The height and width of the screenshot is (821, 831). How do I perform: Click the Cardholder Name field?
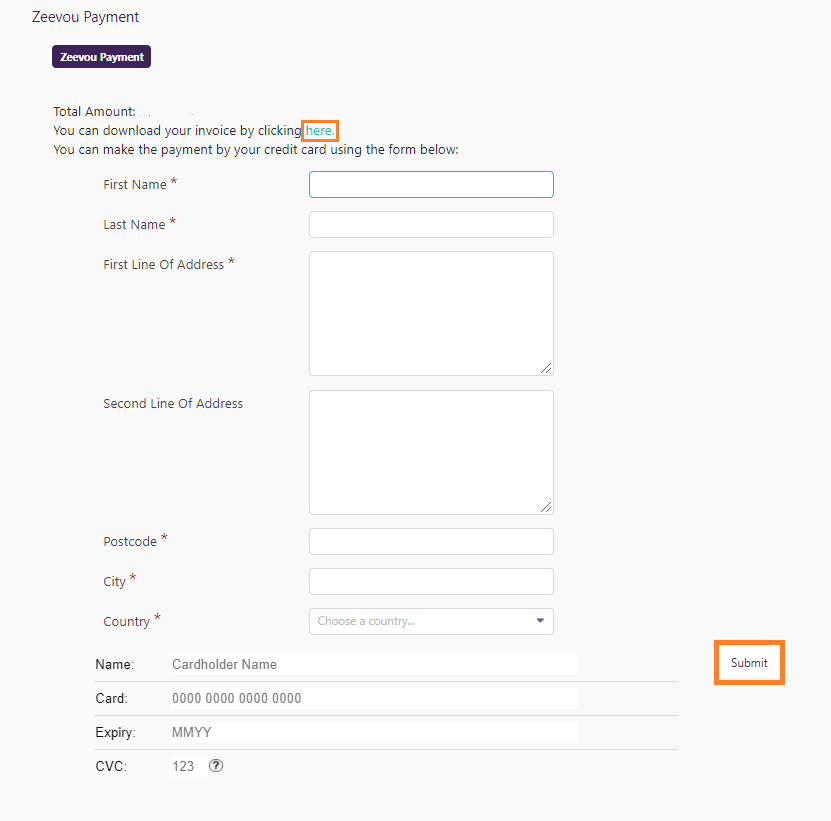pos(373,664)
